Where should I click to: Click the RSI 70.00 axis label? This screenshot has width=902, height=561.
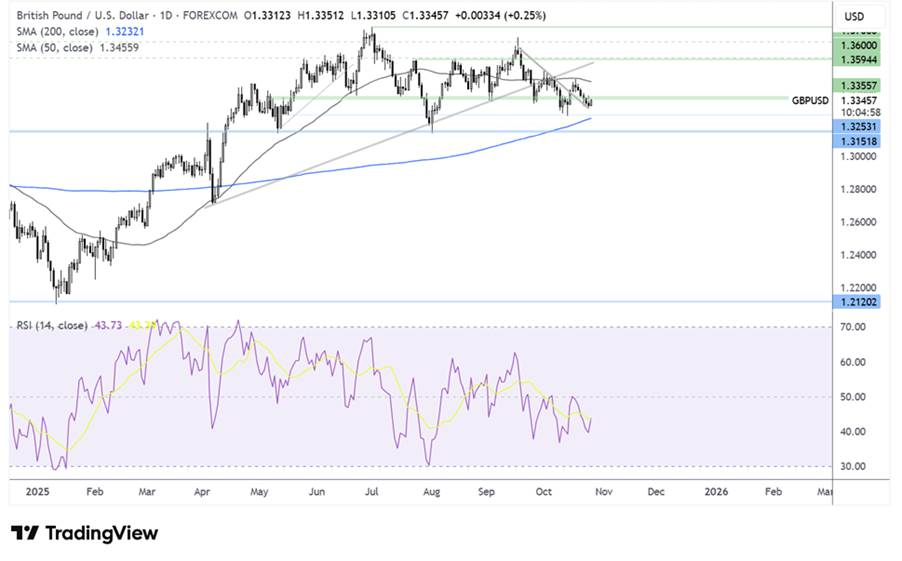click(853, 327)
